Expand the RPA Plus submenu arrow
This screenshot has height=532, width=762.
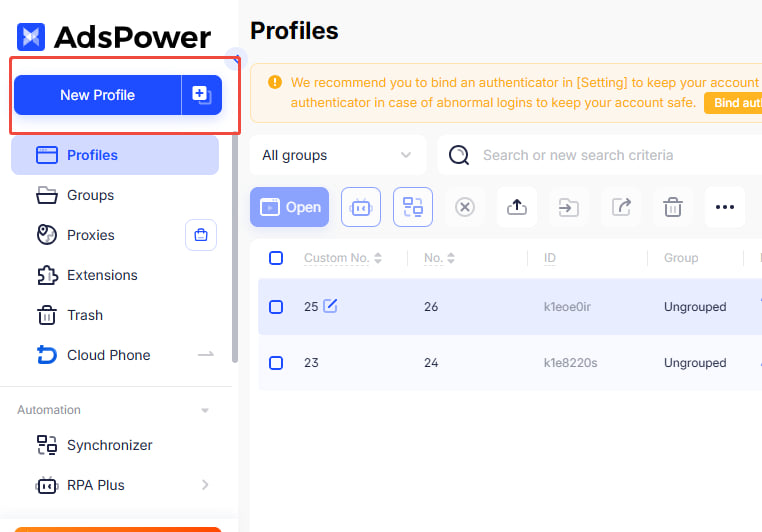205,485
